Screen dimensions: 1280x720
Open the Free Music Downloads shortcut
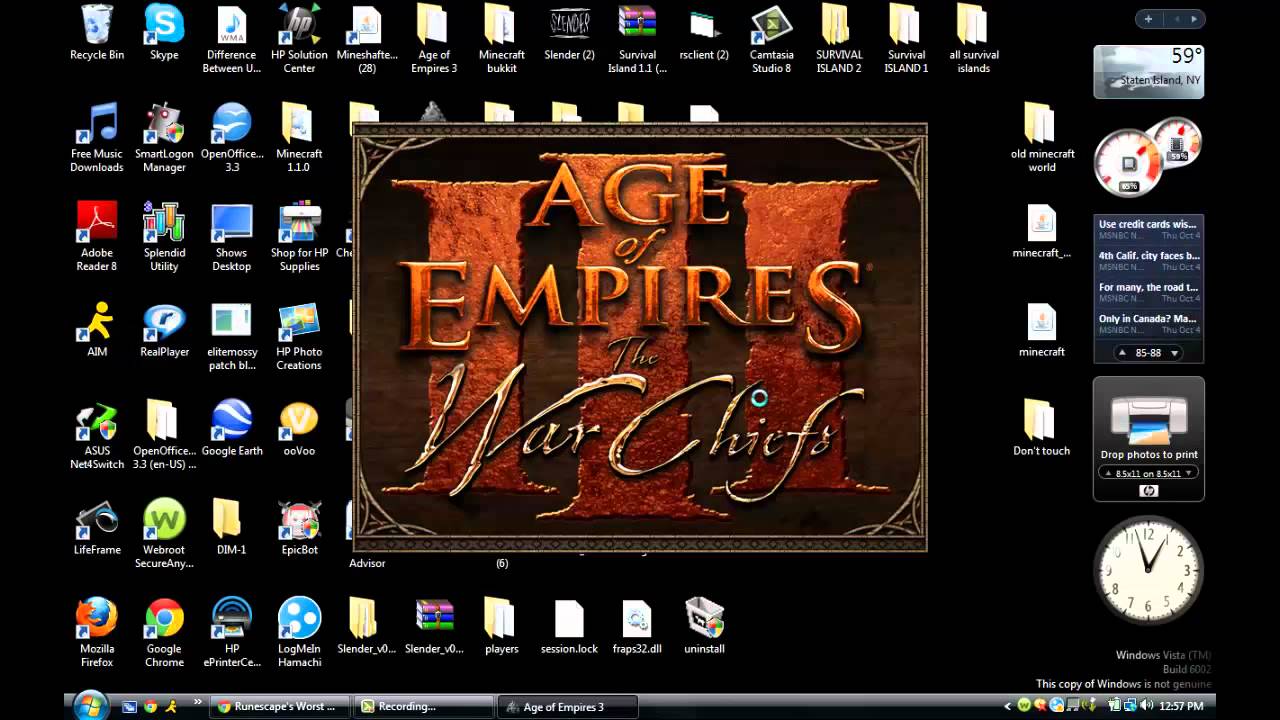pos(97,138)
